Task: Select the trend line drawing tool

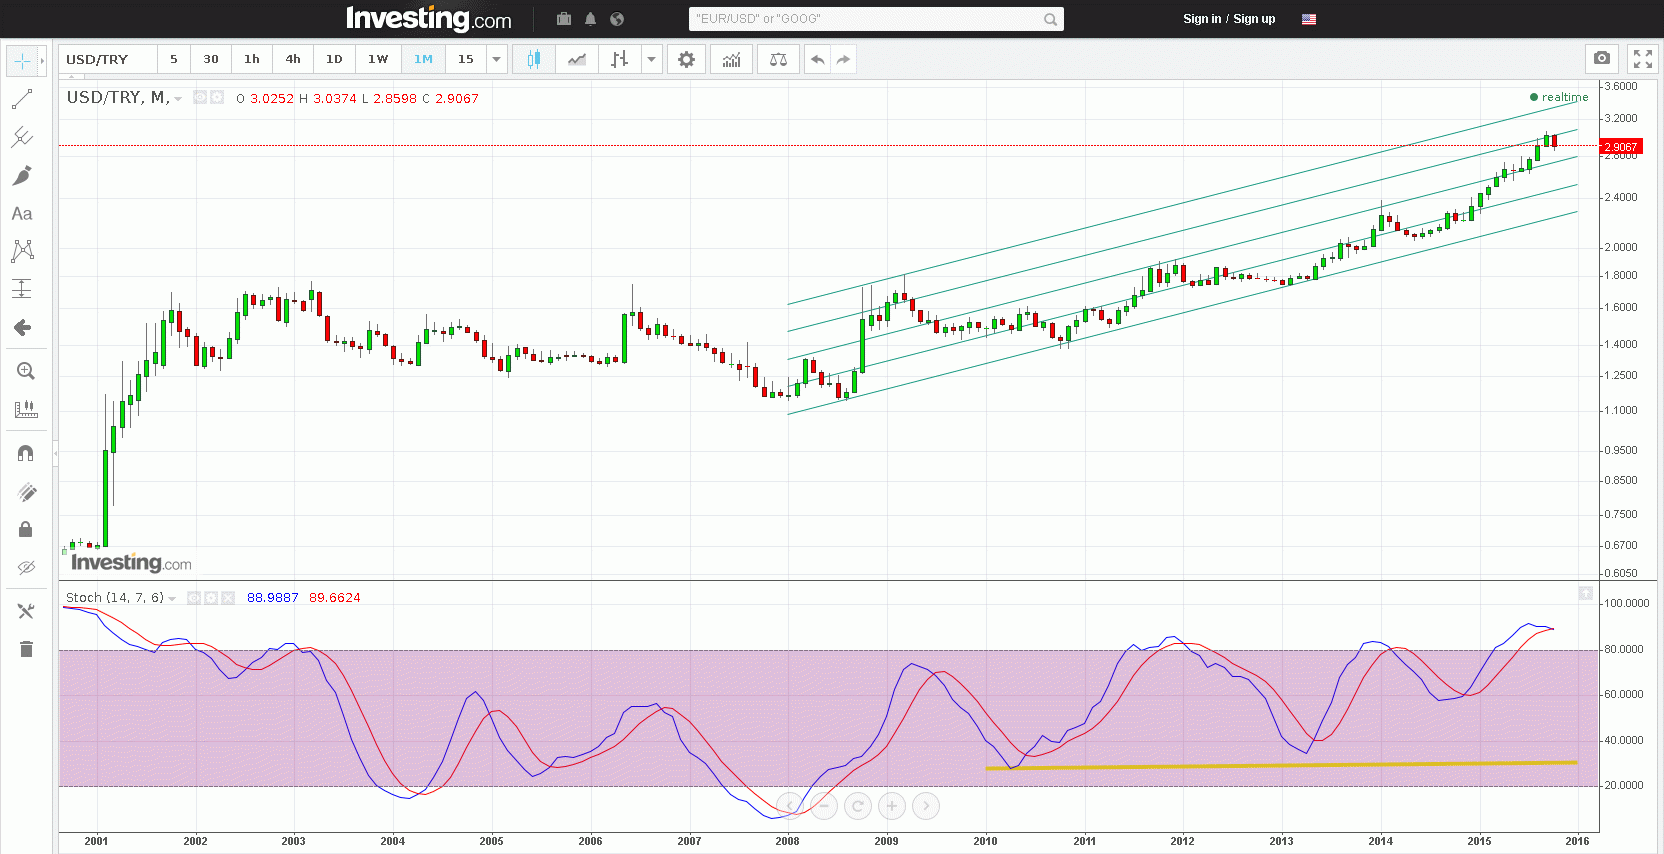Action: click(x=22, y=99)
